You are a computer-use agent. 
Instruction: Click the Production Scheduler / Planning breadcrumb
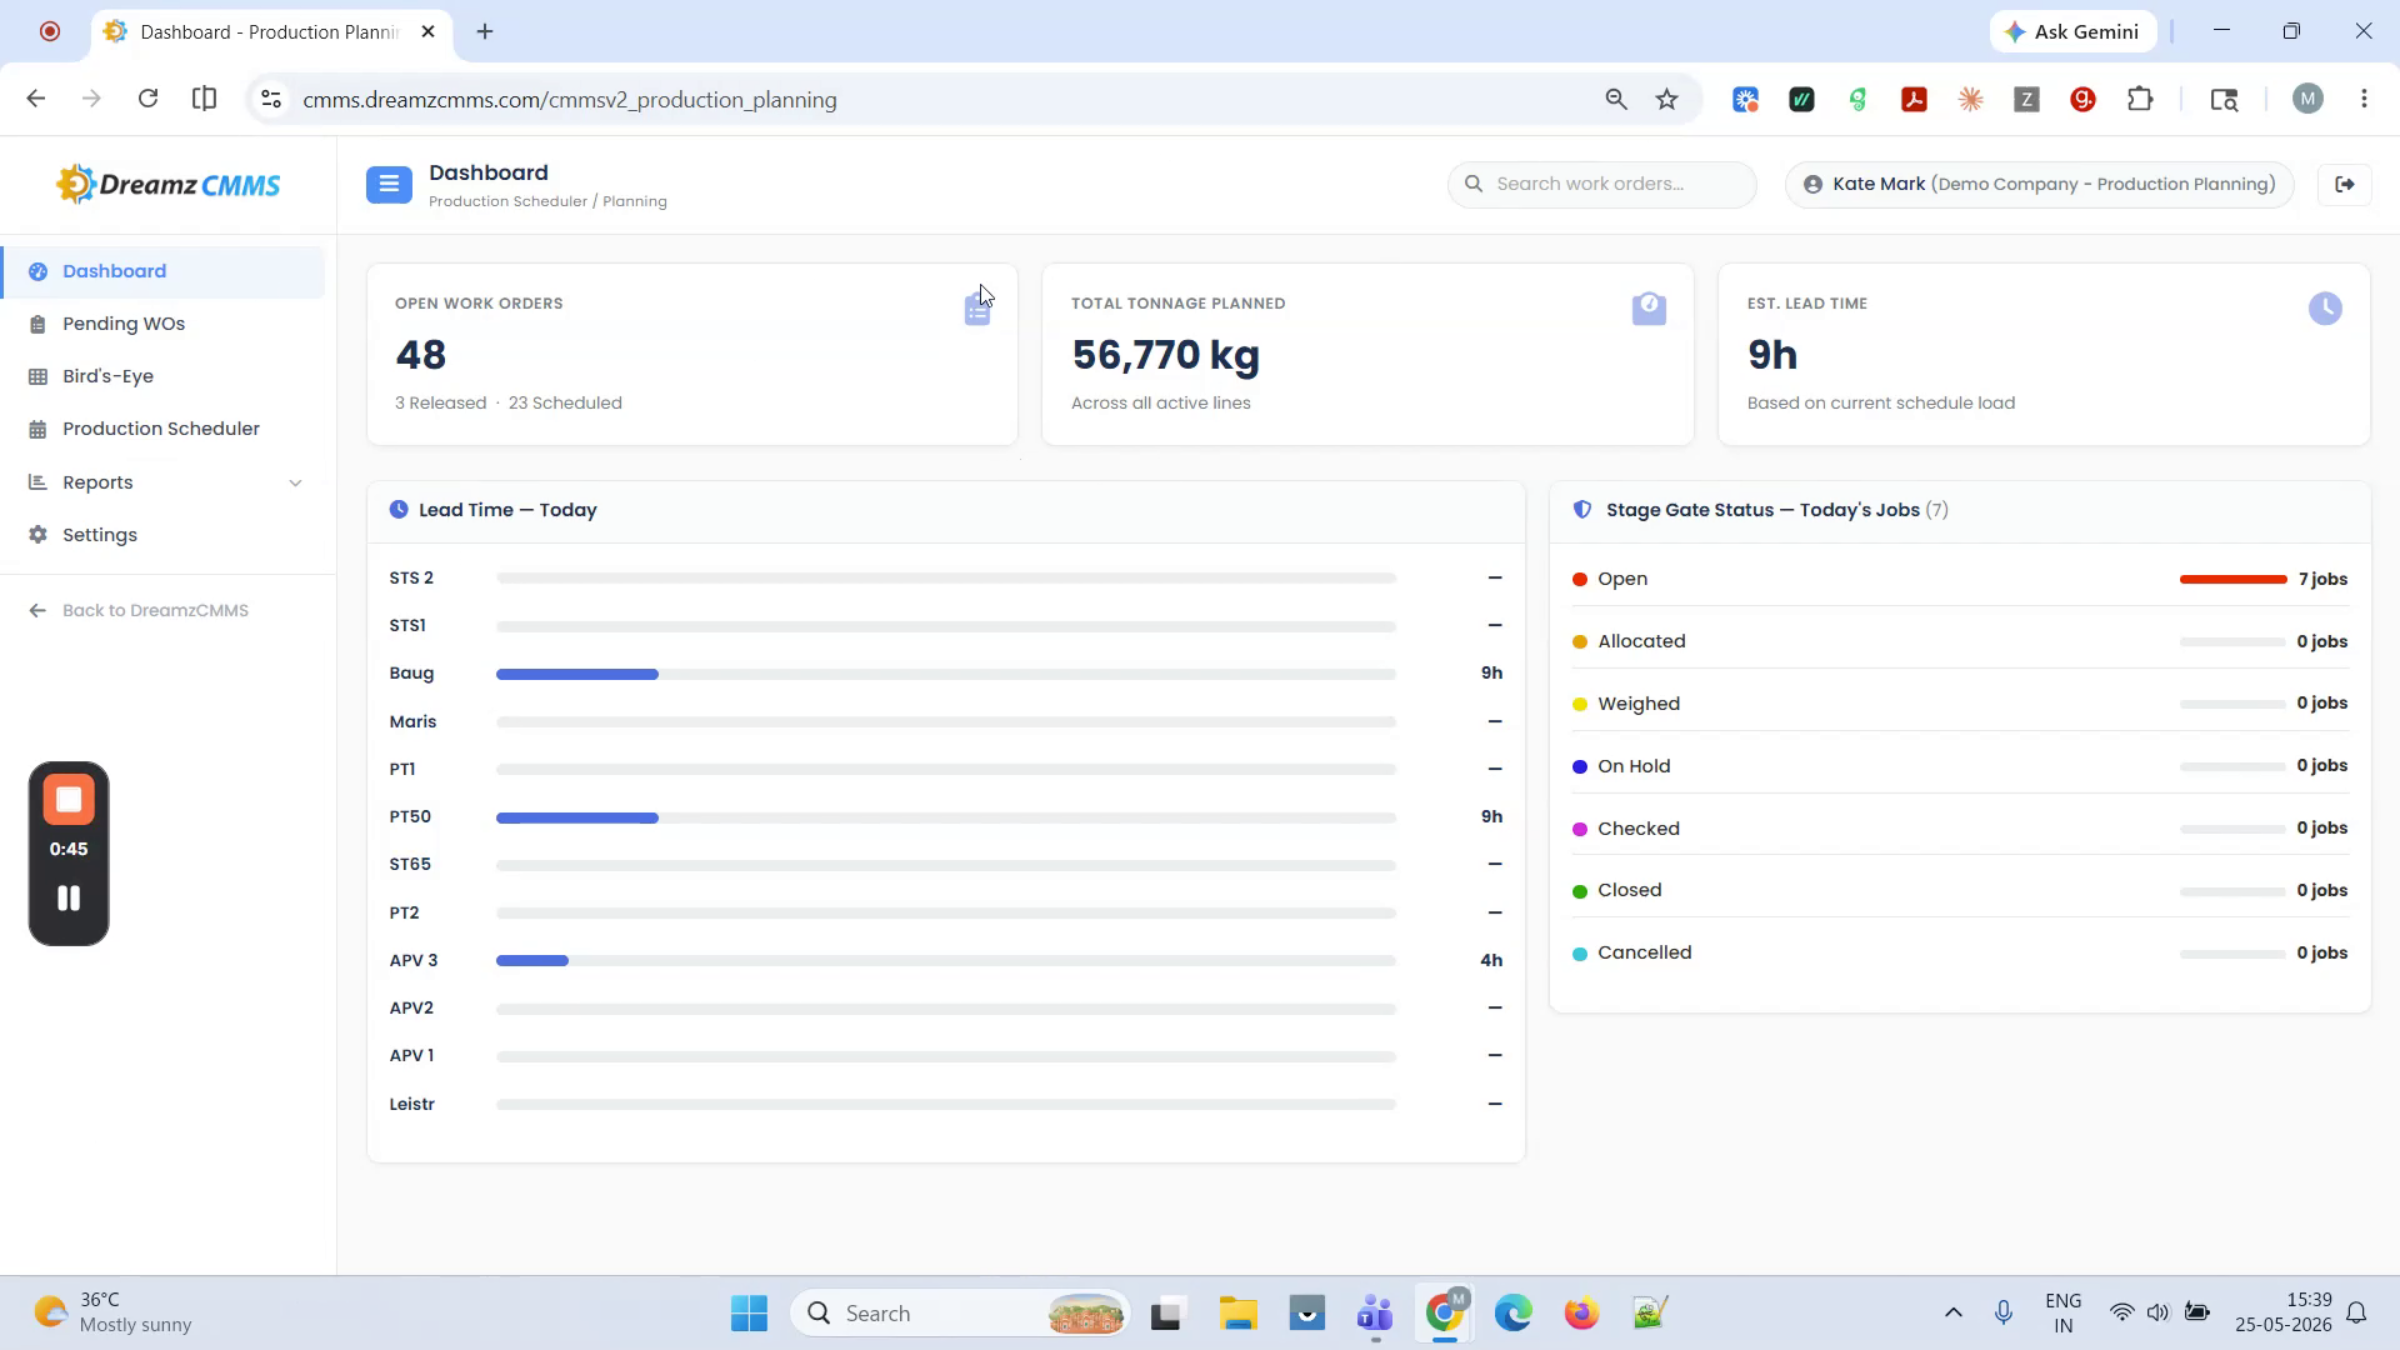[x=548, y=201]
